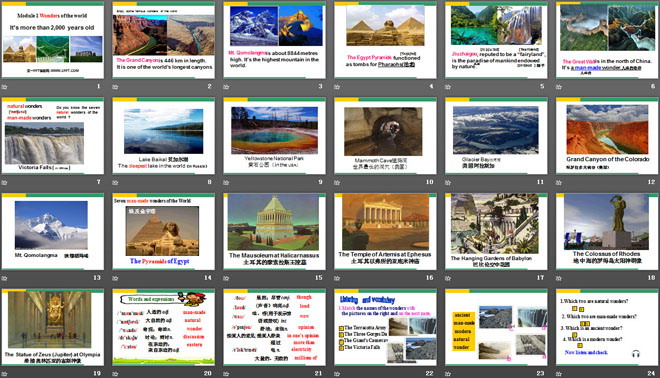Select slide 23 with ancient/modern word box
660x378 pixels.
496,327
